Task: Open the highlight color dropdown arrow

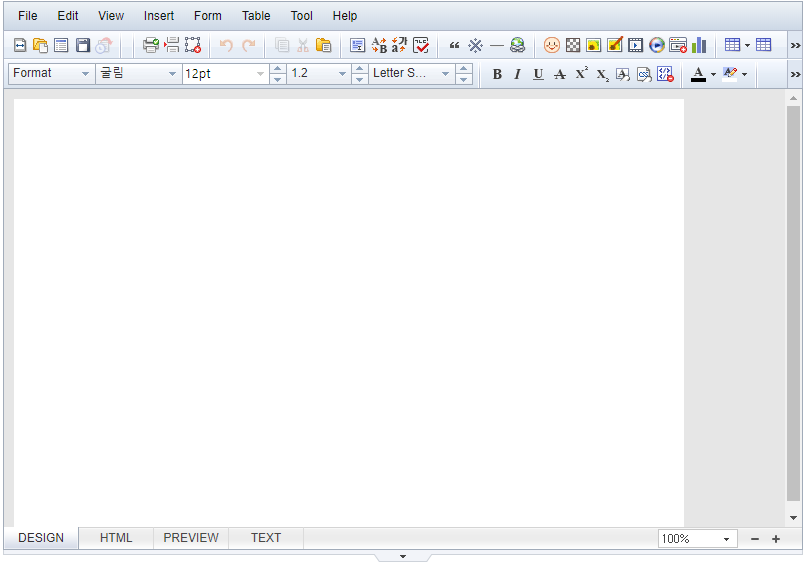Action: click(745, 74)
